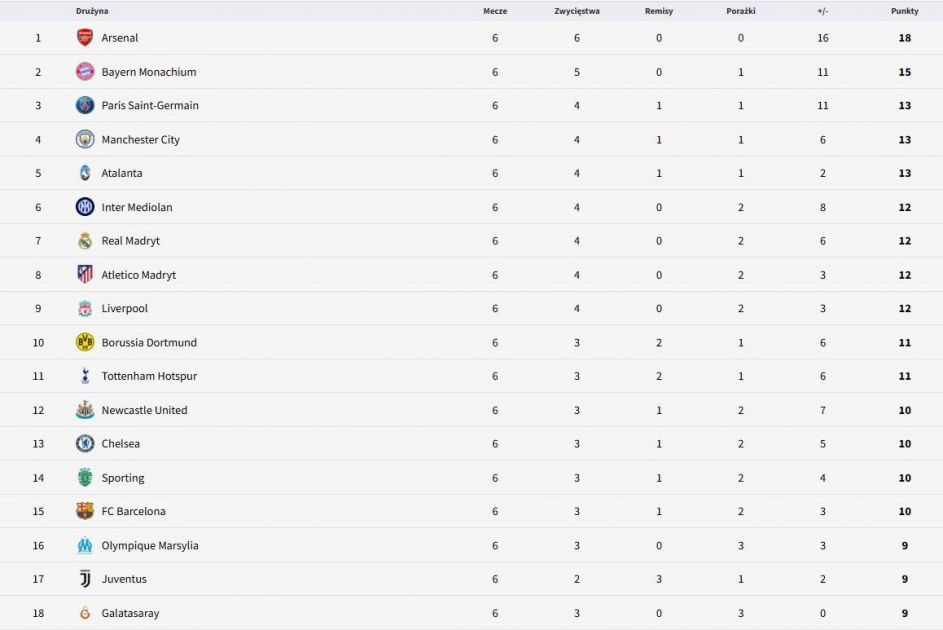This screenshot has width=943, height=630.
Task: Click the Porażki column header
Action: point(741,11)
